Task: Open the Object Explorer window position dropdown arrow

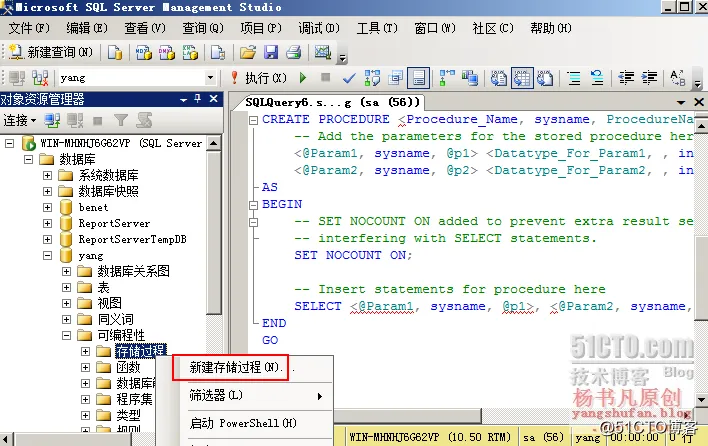Action: [183, 99]
